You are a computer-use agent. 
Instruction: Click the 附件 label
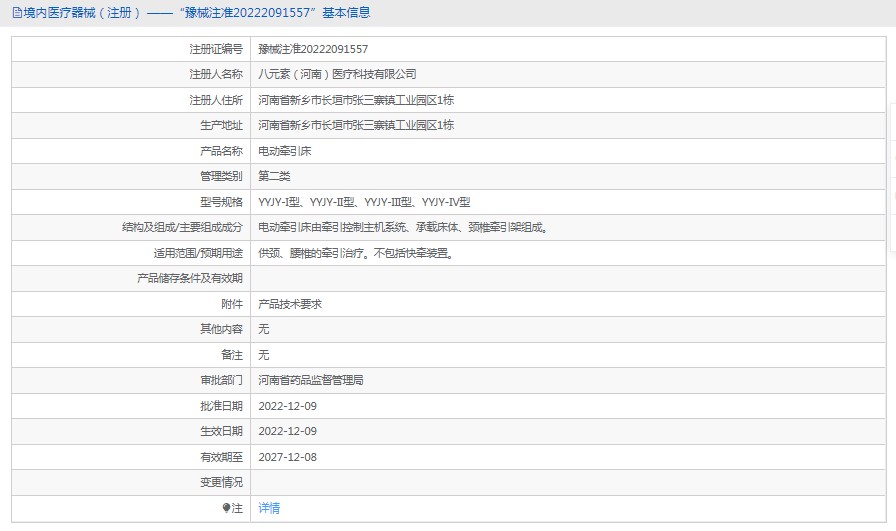click(232, 304)
